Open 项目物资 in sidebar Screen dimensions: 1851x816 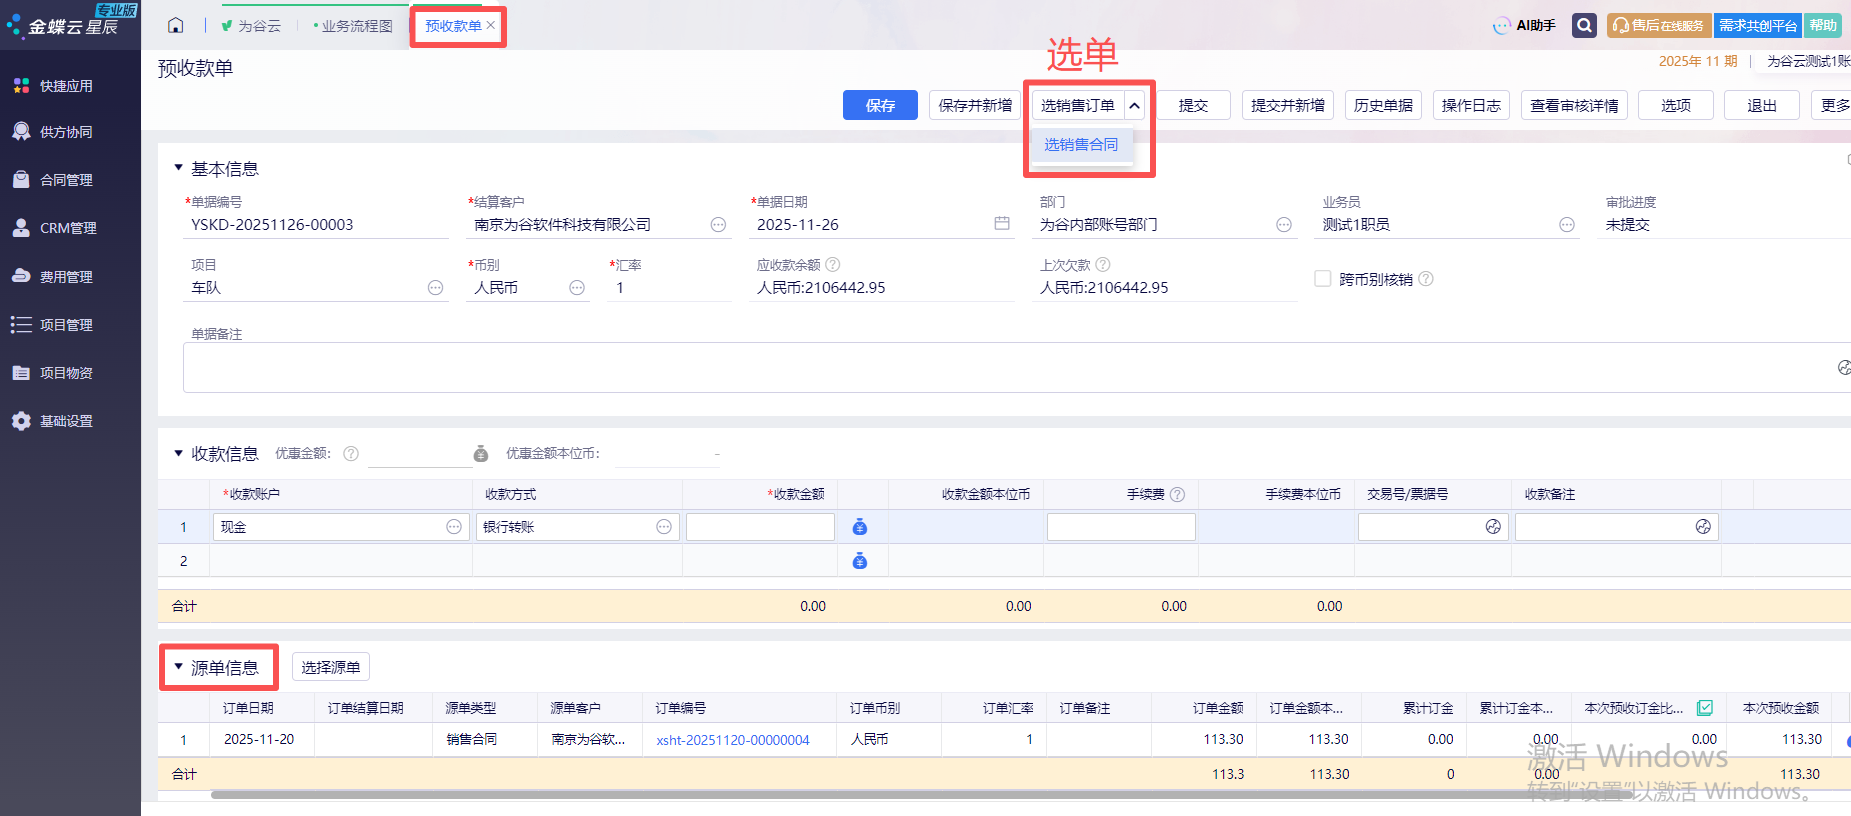tap(66, 373)
